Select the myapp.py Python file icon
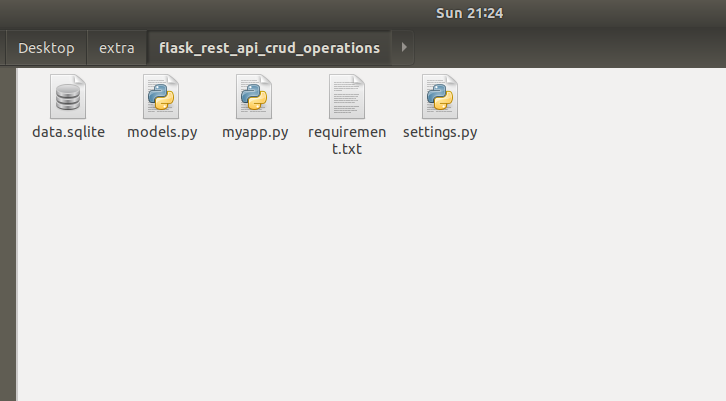Screen dimensions: 726x401 tap(254, 97)
